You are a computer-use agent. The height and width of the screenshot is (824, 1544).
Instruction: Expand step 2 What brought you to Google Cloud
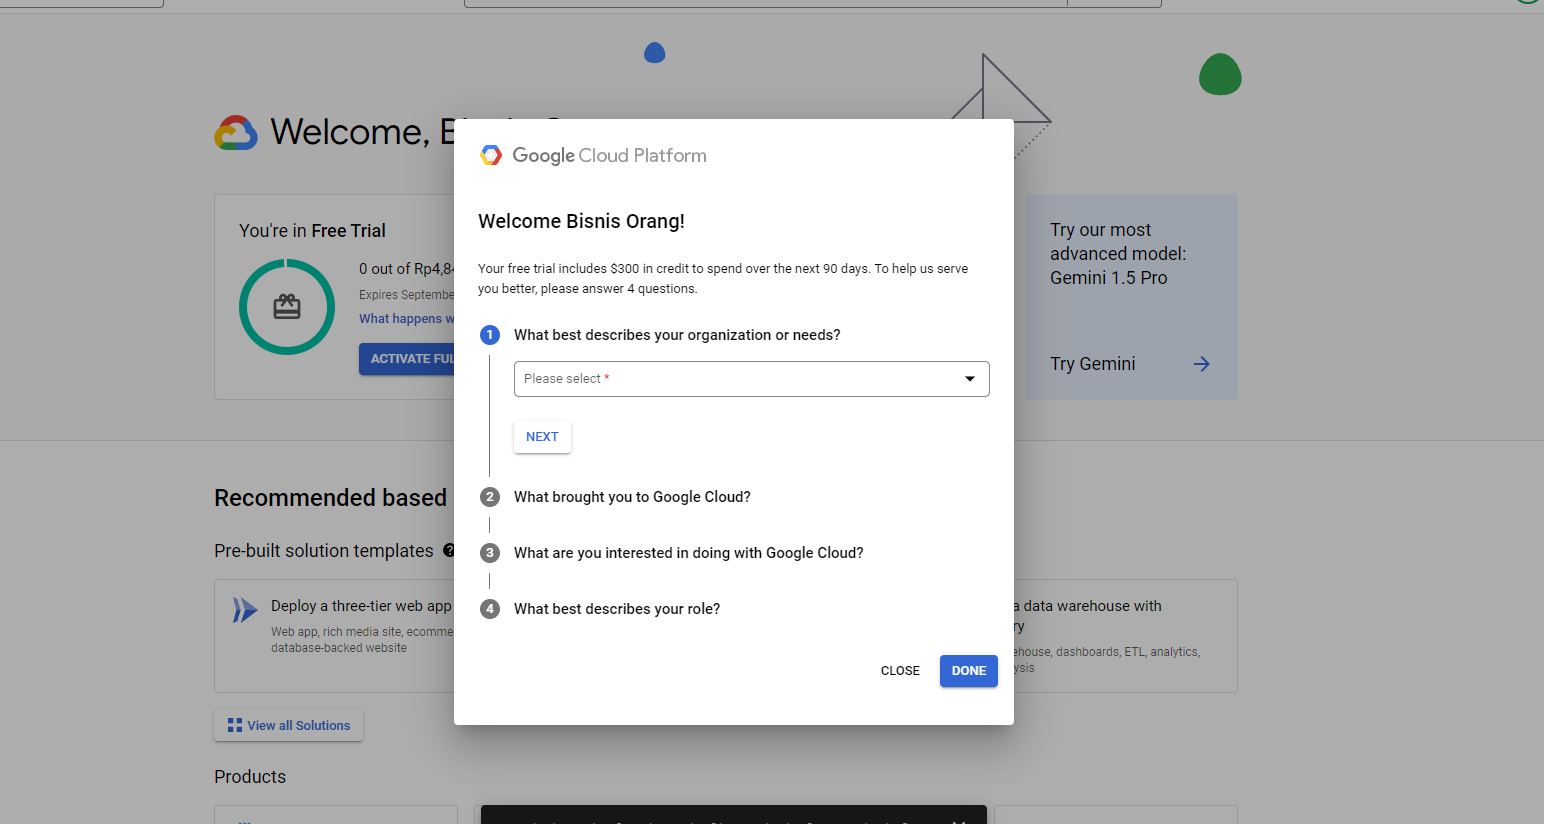tap(632, 497)
